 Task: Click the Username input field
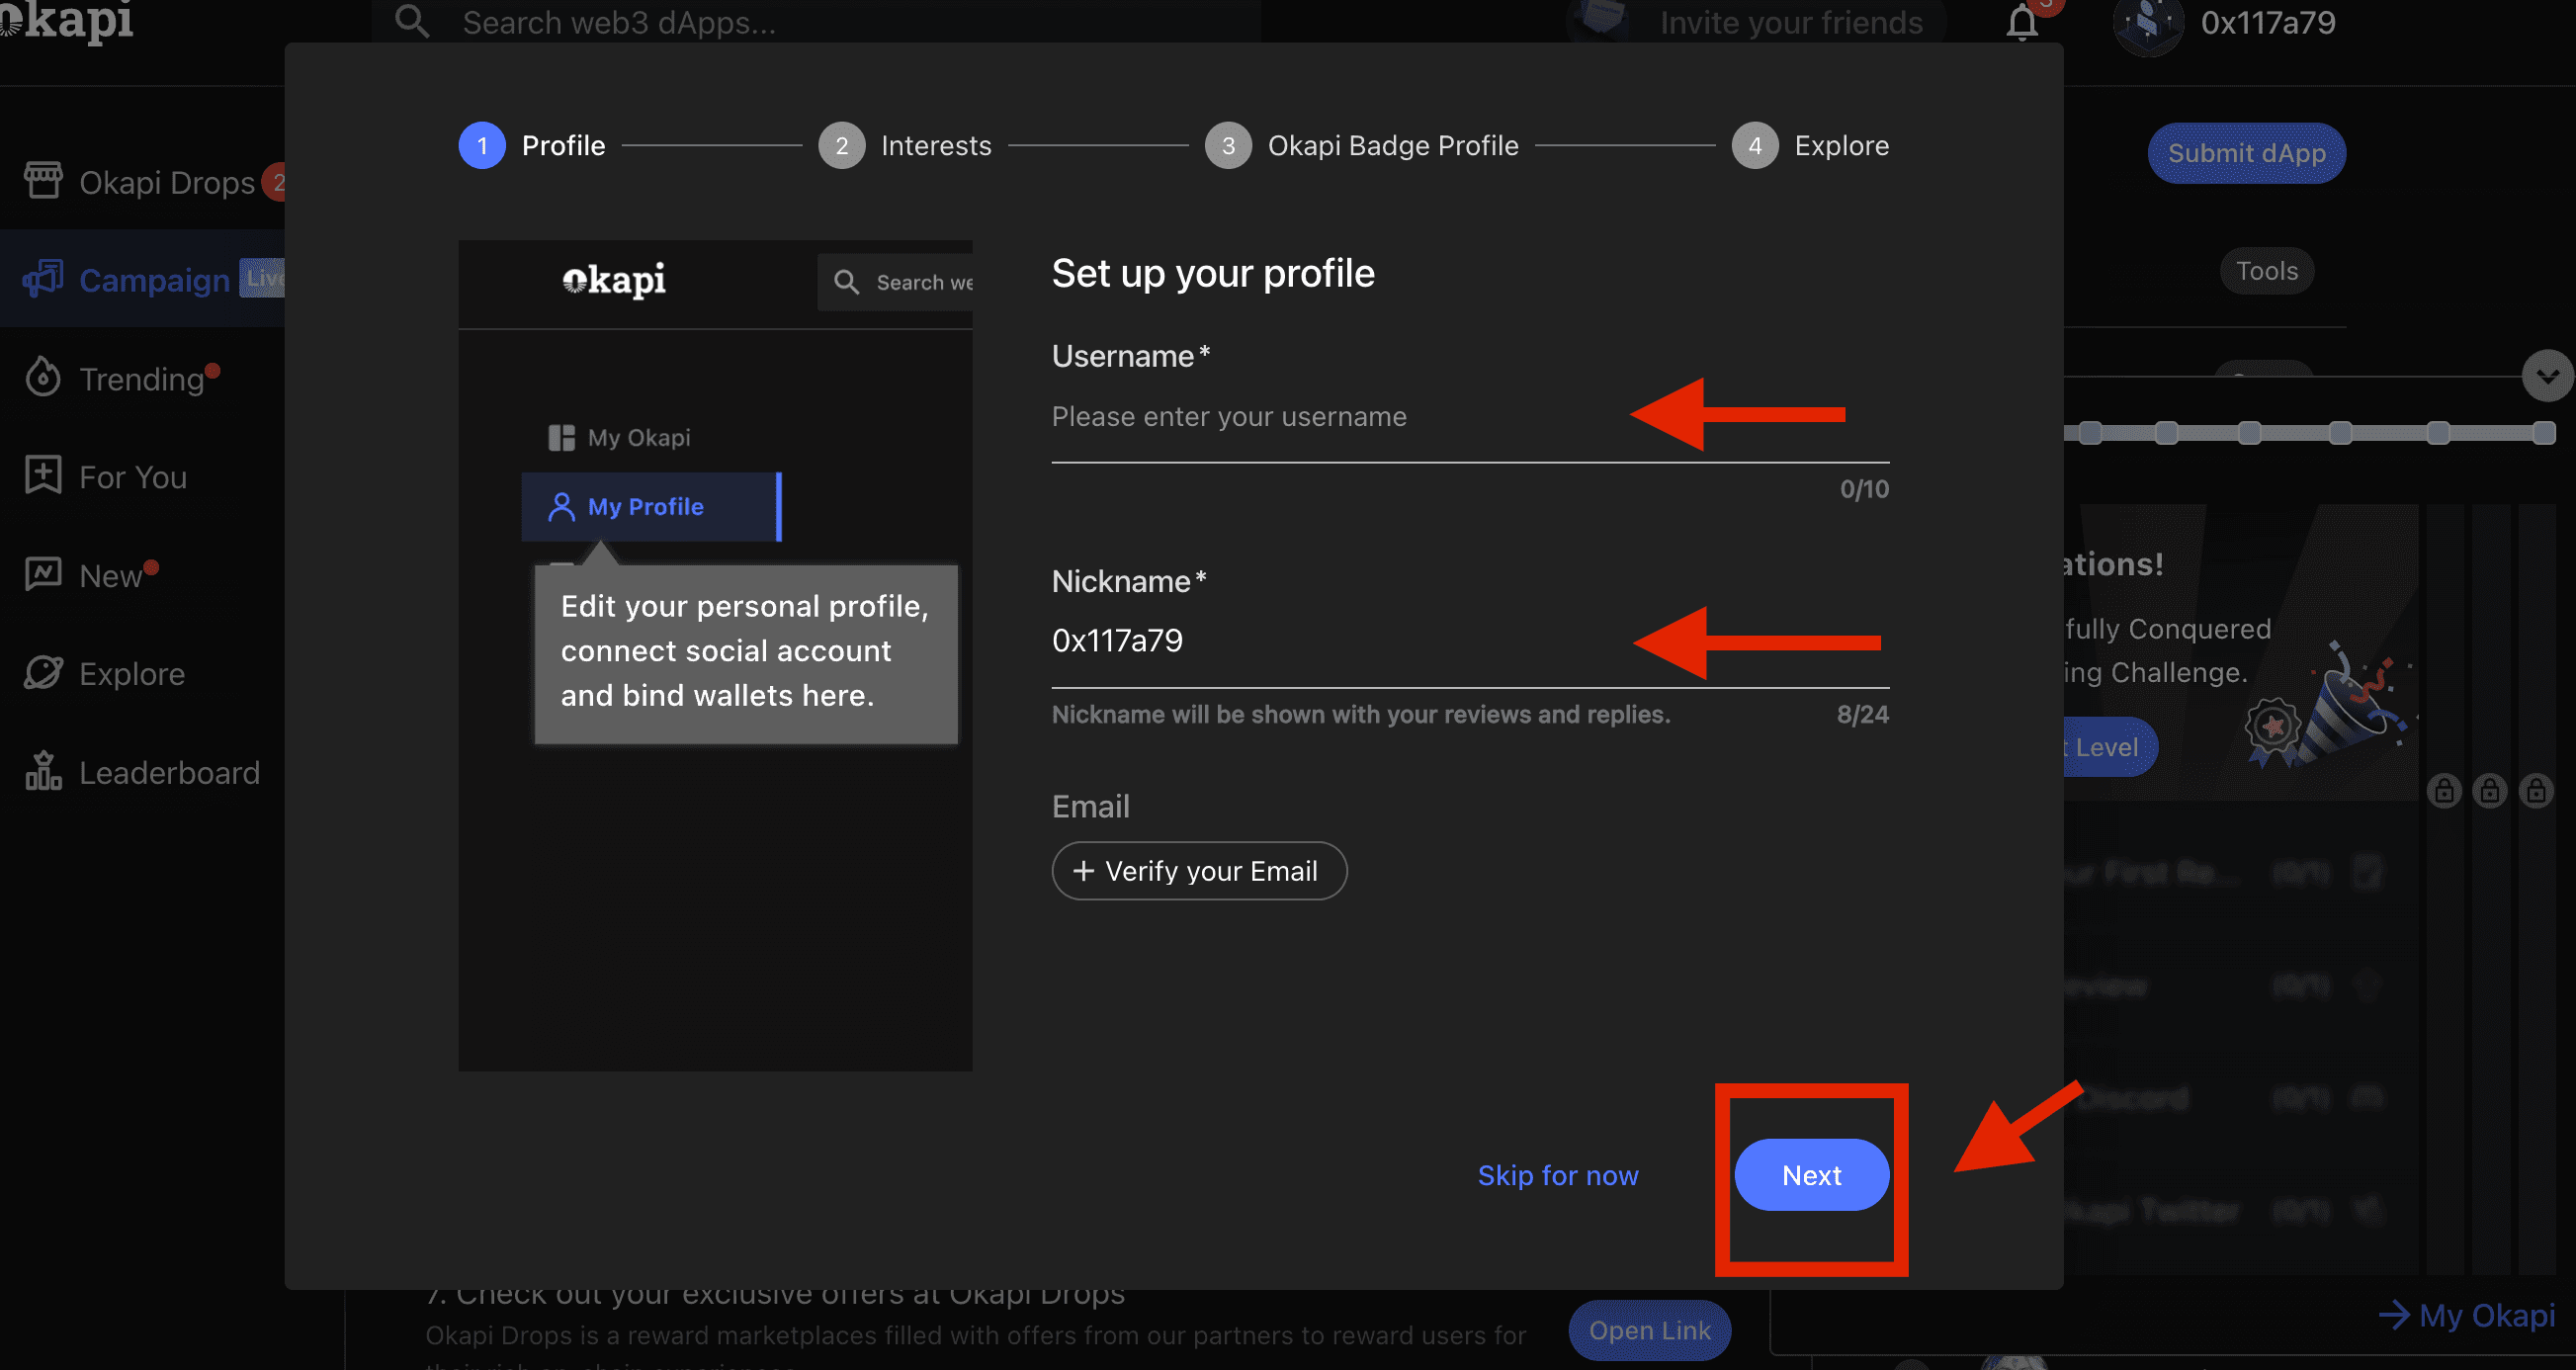click(1470, 417)
